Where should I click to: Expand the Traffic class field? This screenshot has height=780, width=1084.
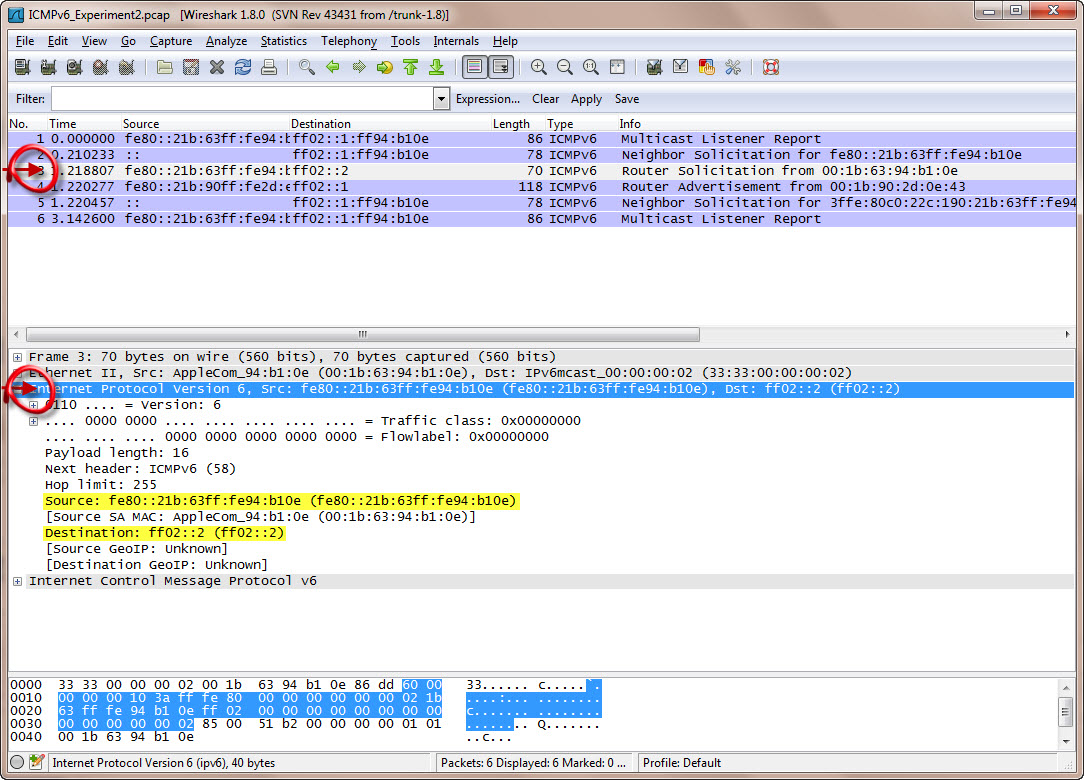pos(34,421)
